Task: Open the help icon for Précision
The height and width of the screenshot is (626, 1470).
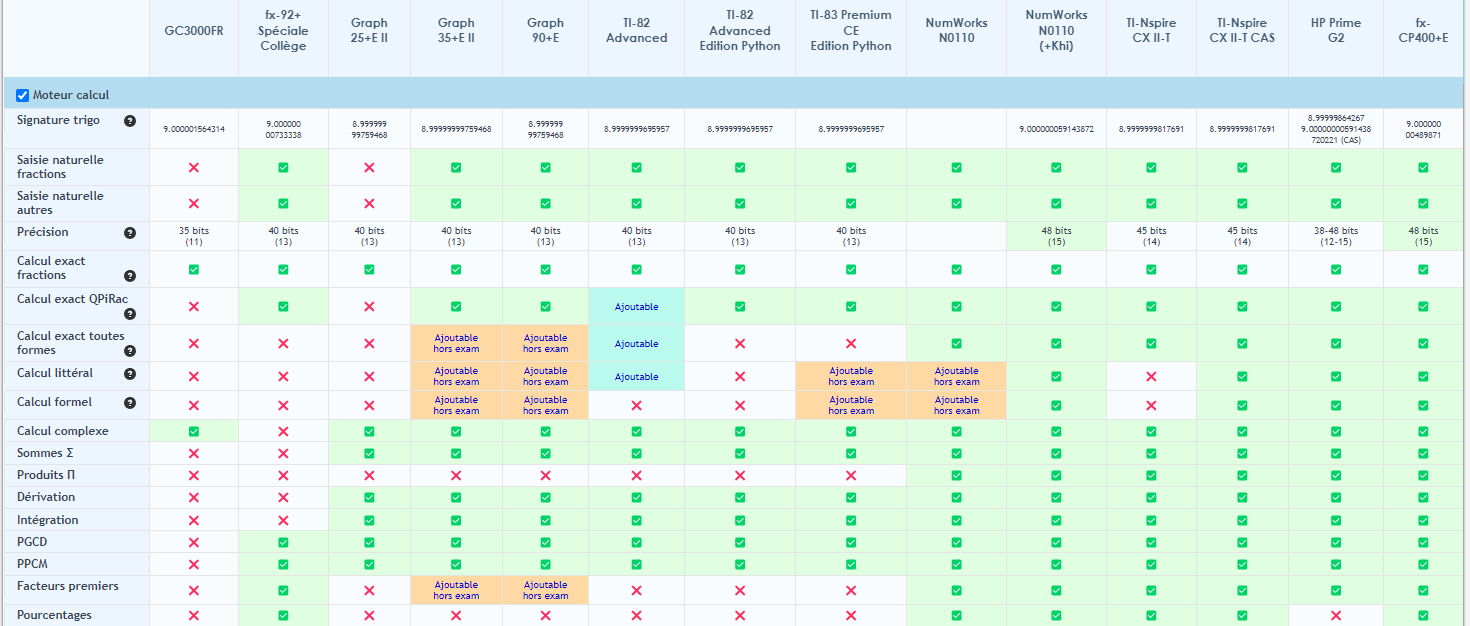Action: [130, 233]
